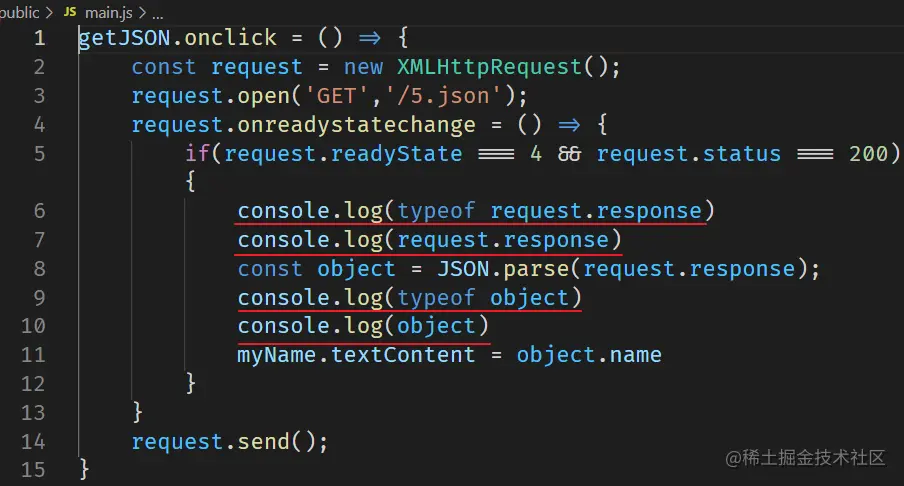Screen dimensions: 904x486
Task: Click 'getJSON' on line 1
Action: tap(125, 38)
